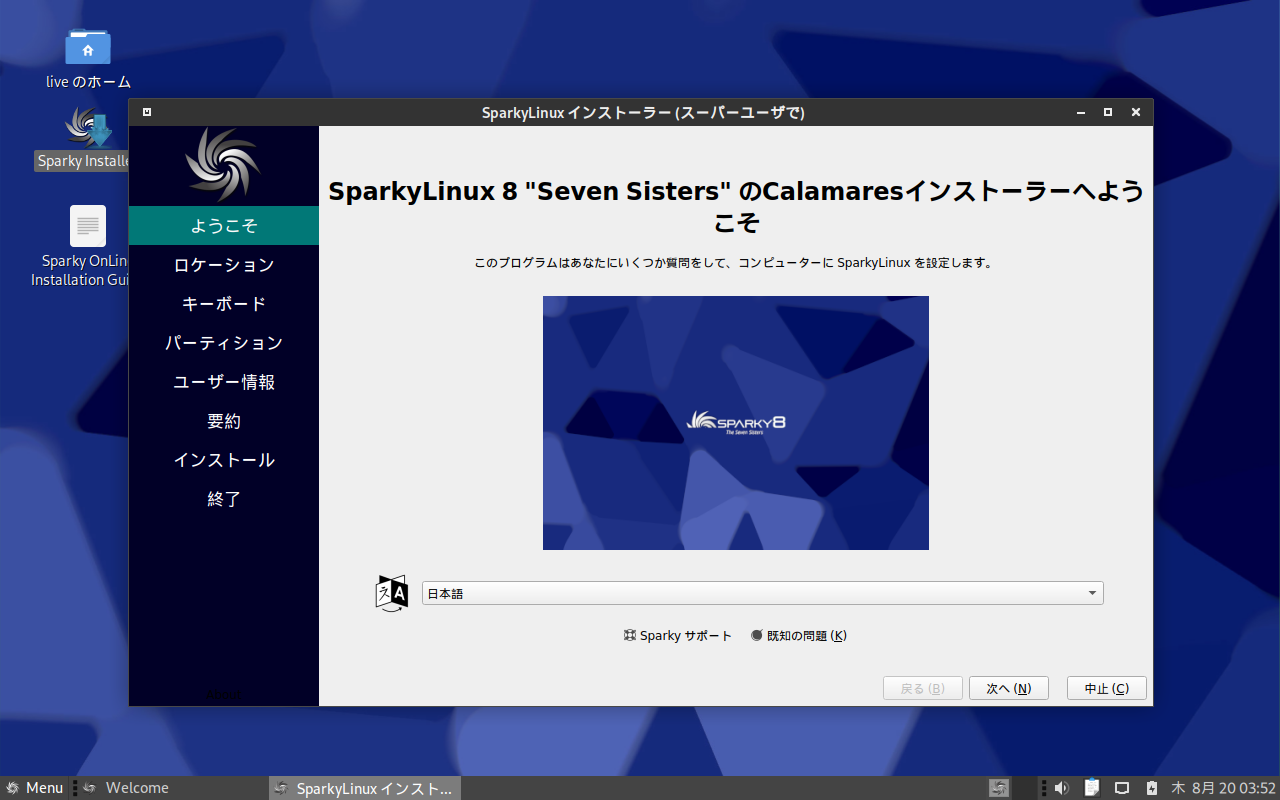Click the language translation icon beside the combo box
Screen dimensions: 1280x800
[392, 593]
